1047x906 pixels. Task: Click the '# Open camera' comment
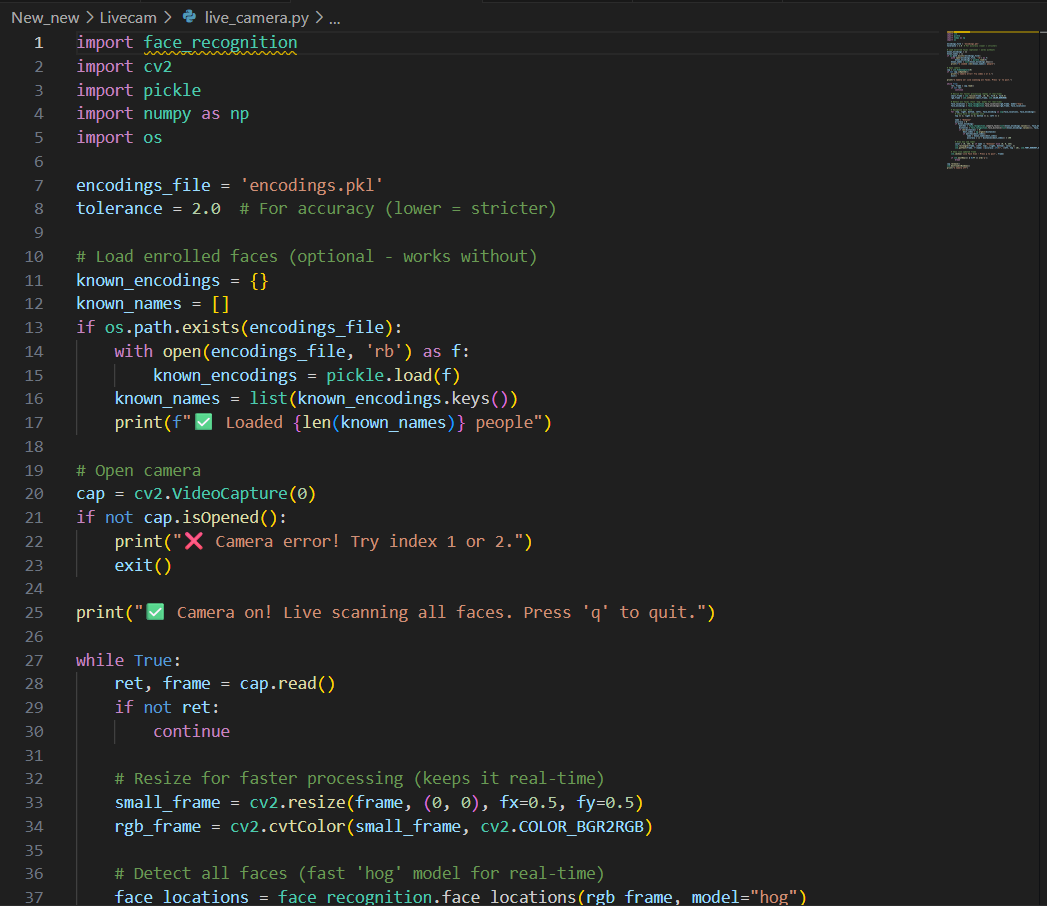coord(138,470)
